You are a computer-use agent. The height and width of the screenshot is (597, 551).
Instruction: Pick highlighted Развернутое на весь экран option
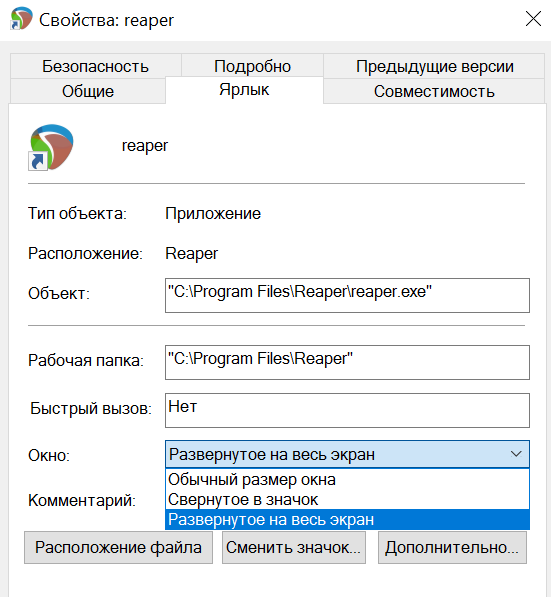pos(347,519)
